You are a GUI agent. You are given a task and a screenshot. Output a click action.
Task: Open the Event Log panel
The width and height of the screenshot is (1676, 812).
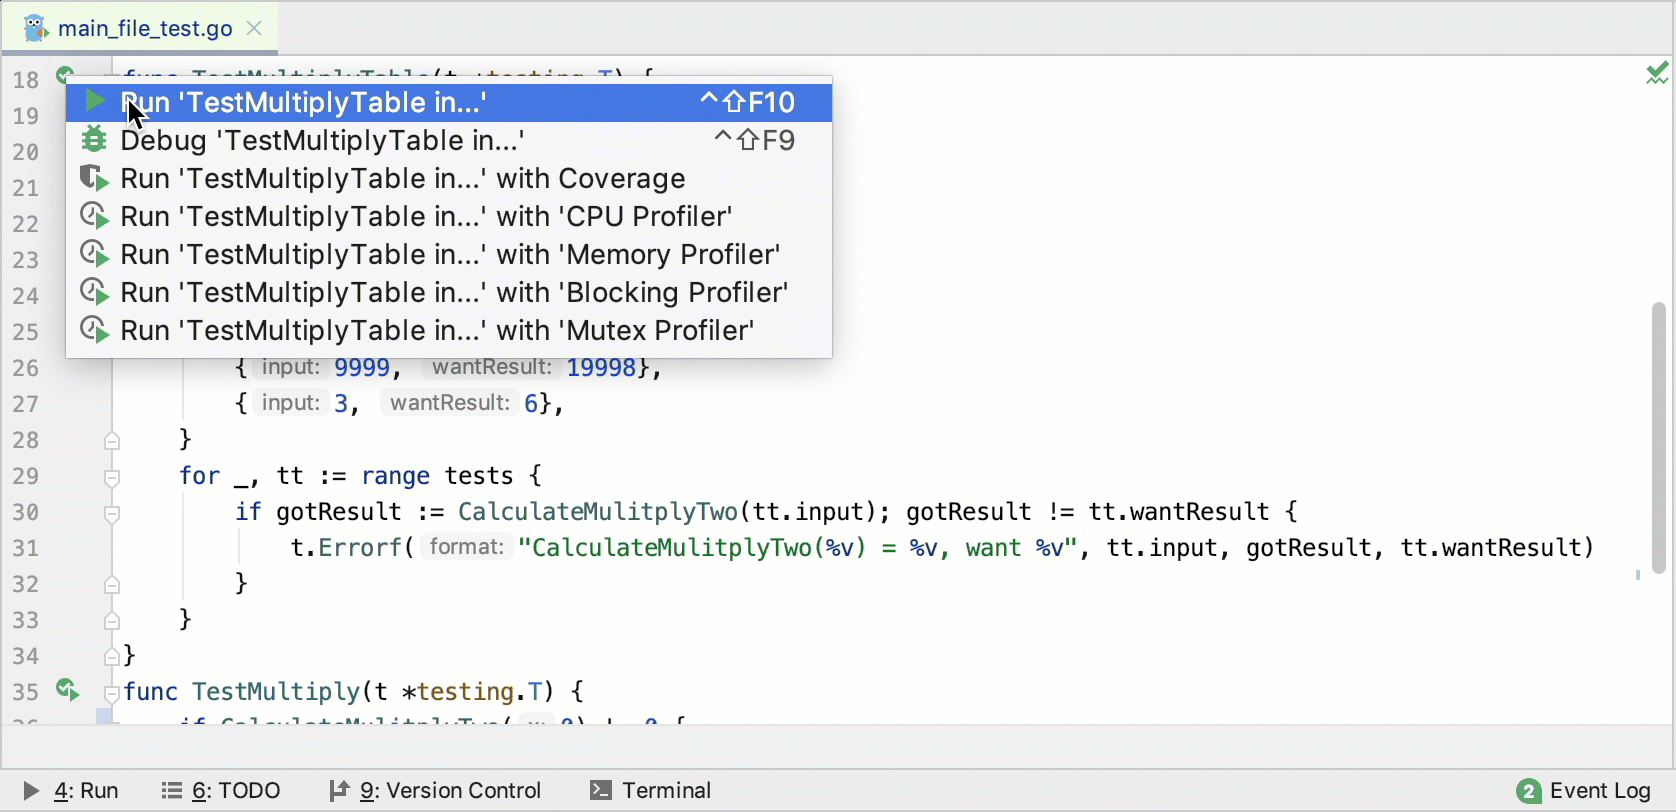pyautogui.click(x=1584, y=791)
